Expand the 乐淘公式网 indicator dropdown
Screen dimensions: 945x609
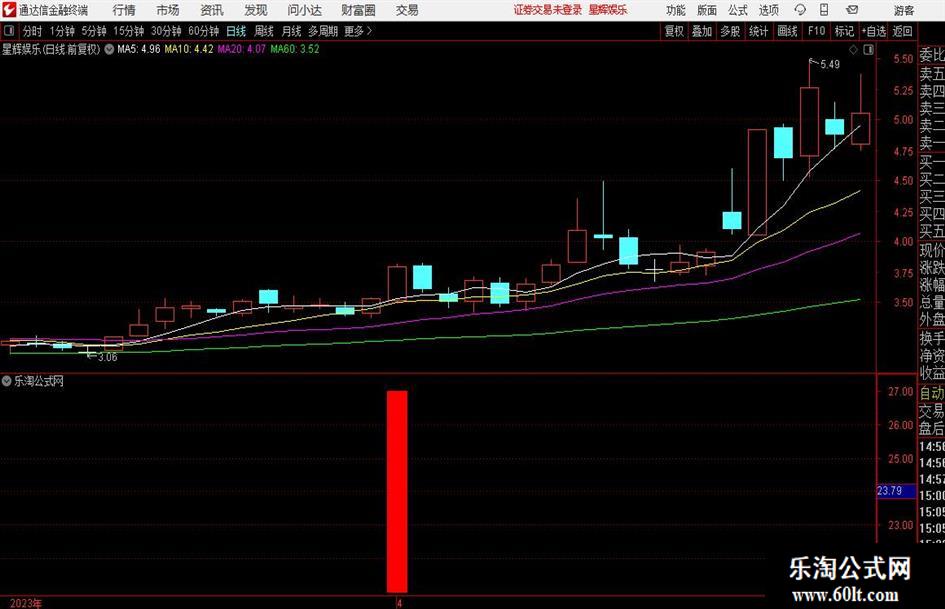click(x=7, y=381)
